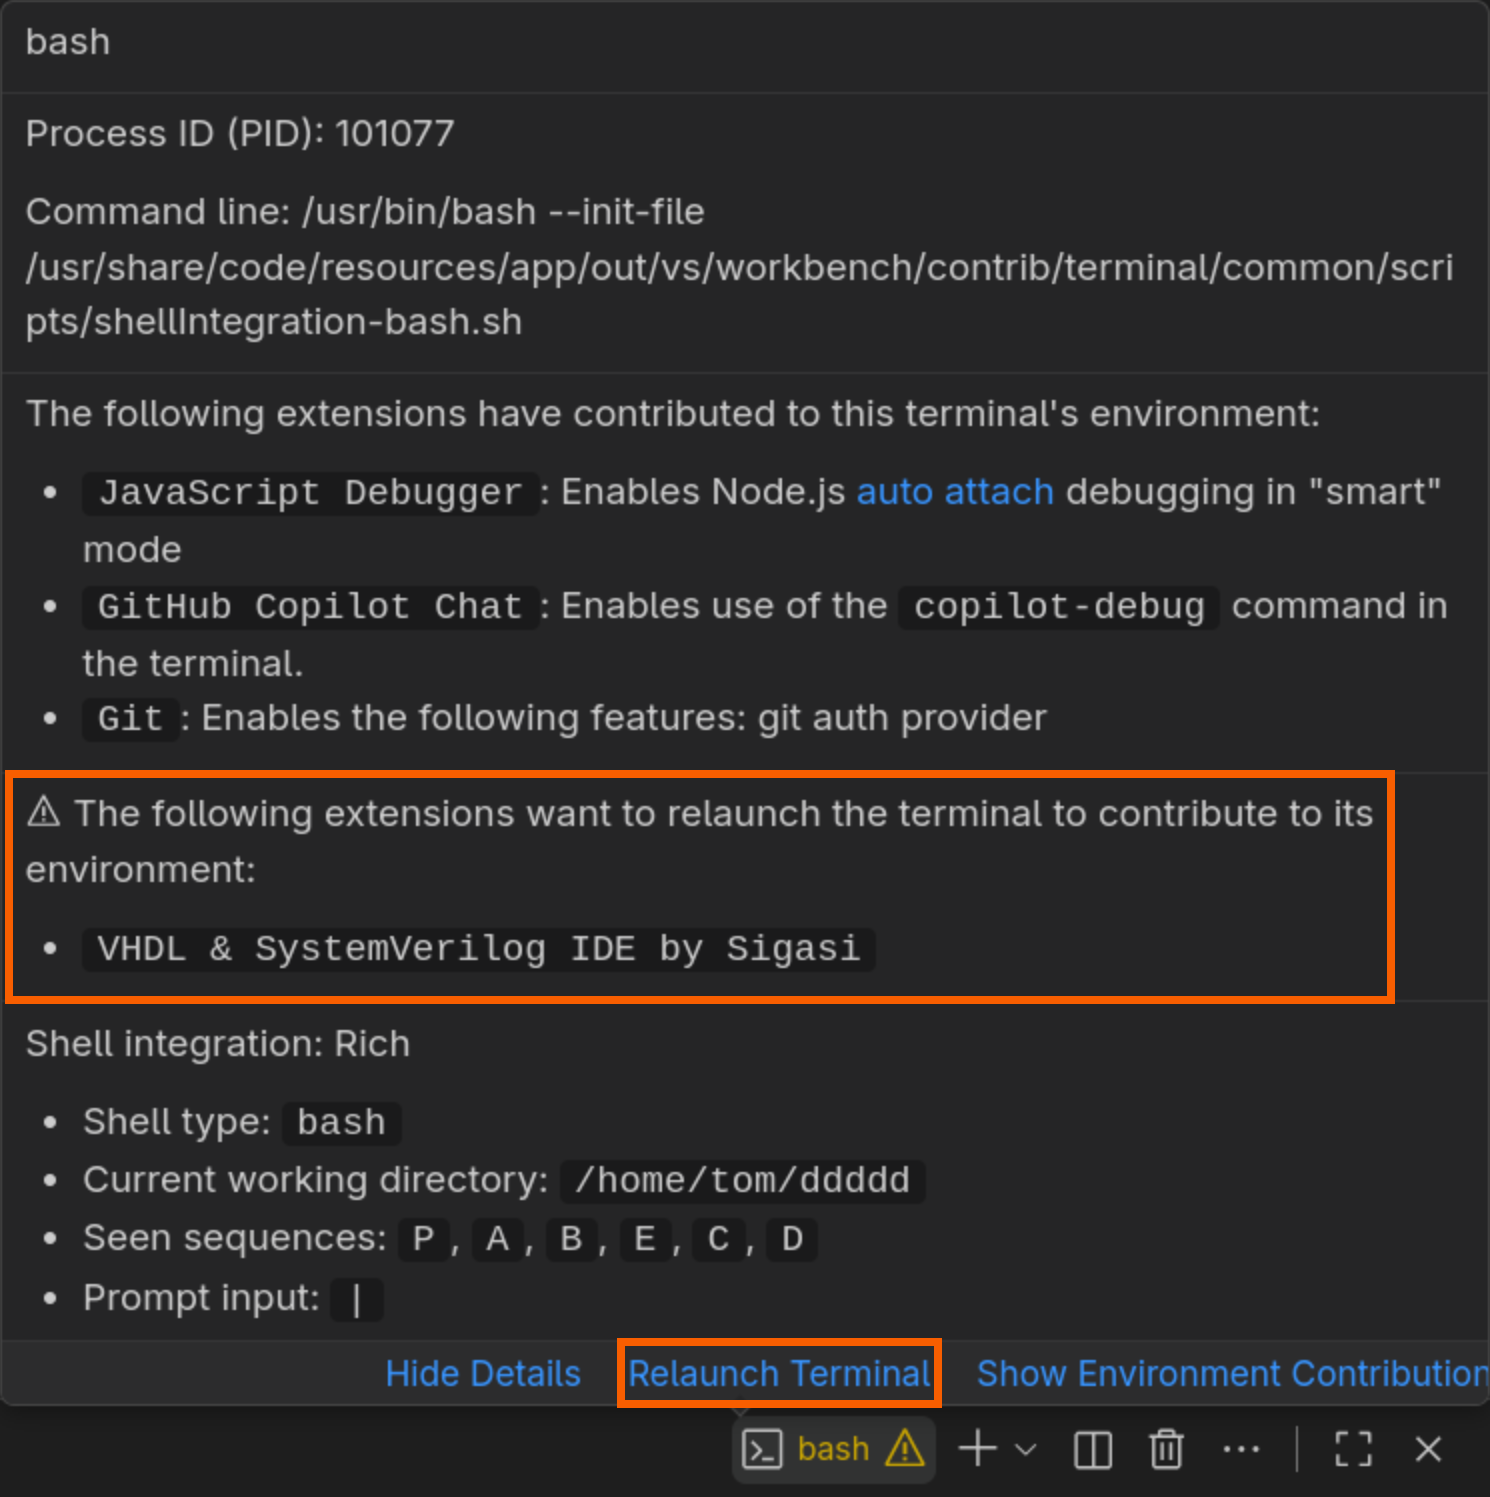Viewport: 1490px width, 1497px height.
Task: Click Relaunch Terminal
Action: click(779, 1373)
